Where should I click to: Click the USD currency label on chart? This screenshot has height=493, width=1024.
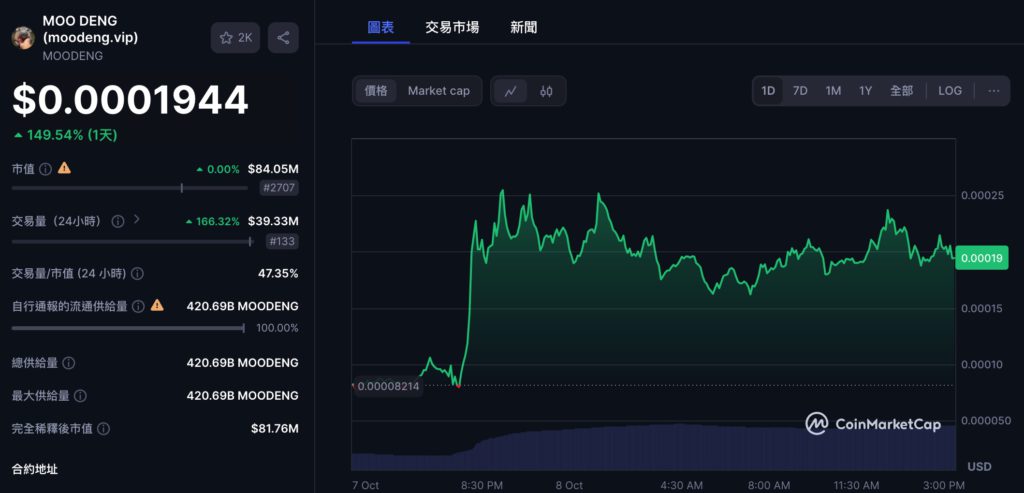coord(980,466)
